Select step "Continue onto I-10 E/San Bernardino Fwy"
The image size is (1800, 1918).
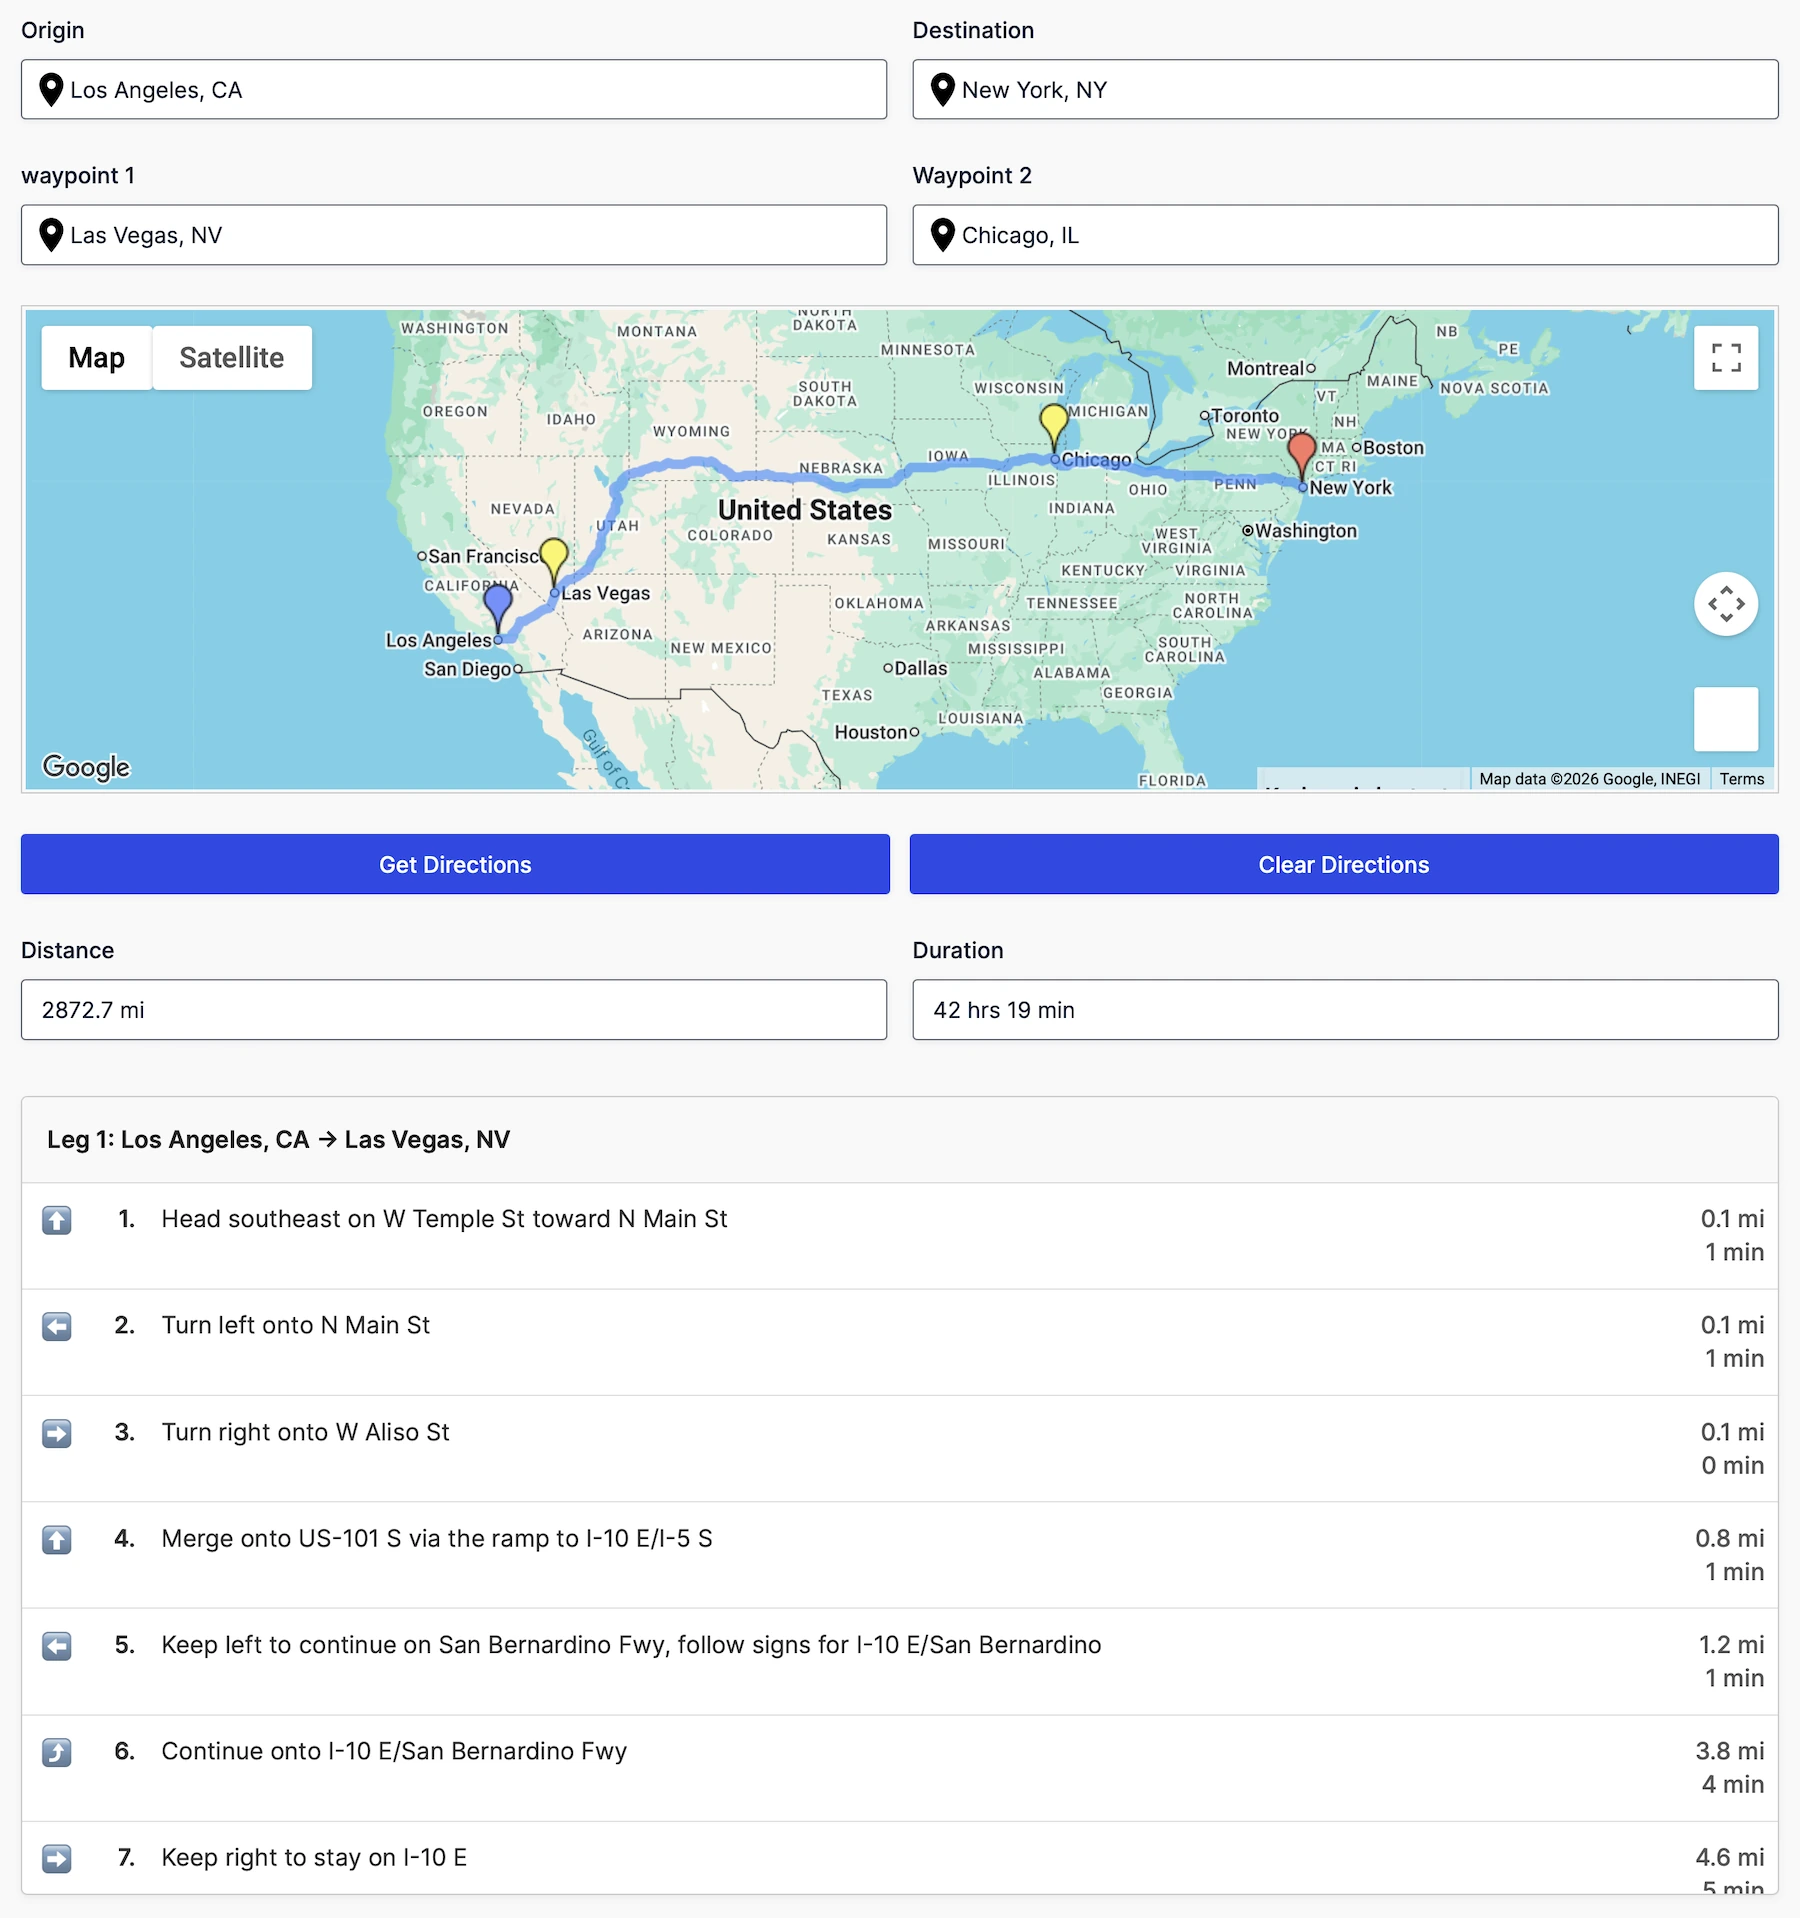point(900,1768)
